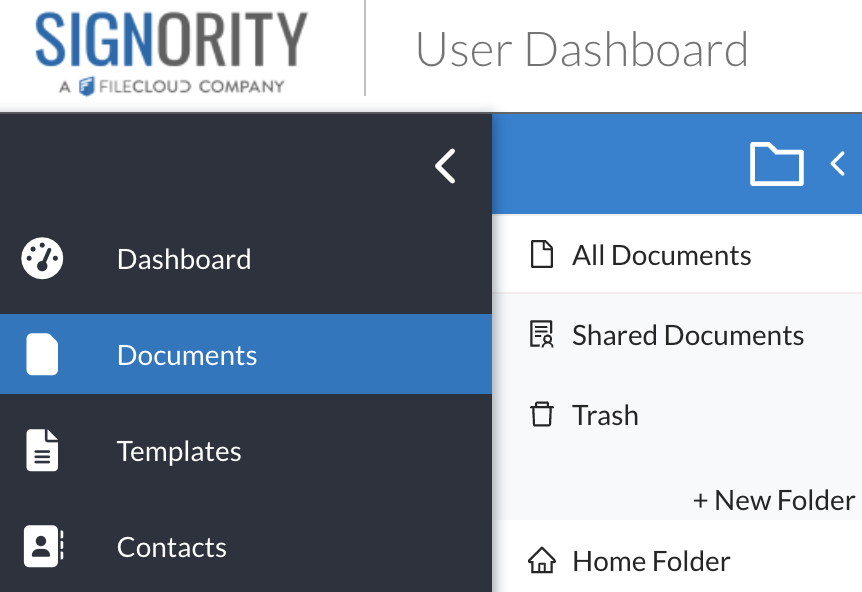The width and height of the screenshot is (862, 592).
Task: Open Shared Documents
Action: [x=677, y=335]
